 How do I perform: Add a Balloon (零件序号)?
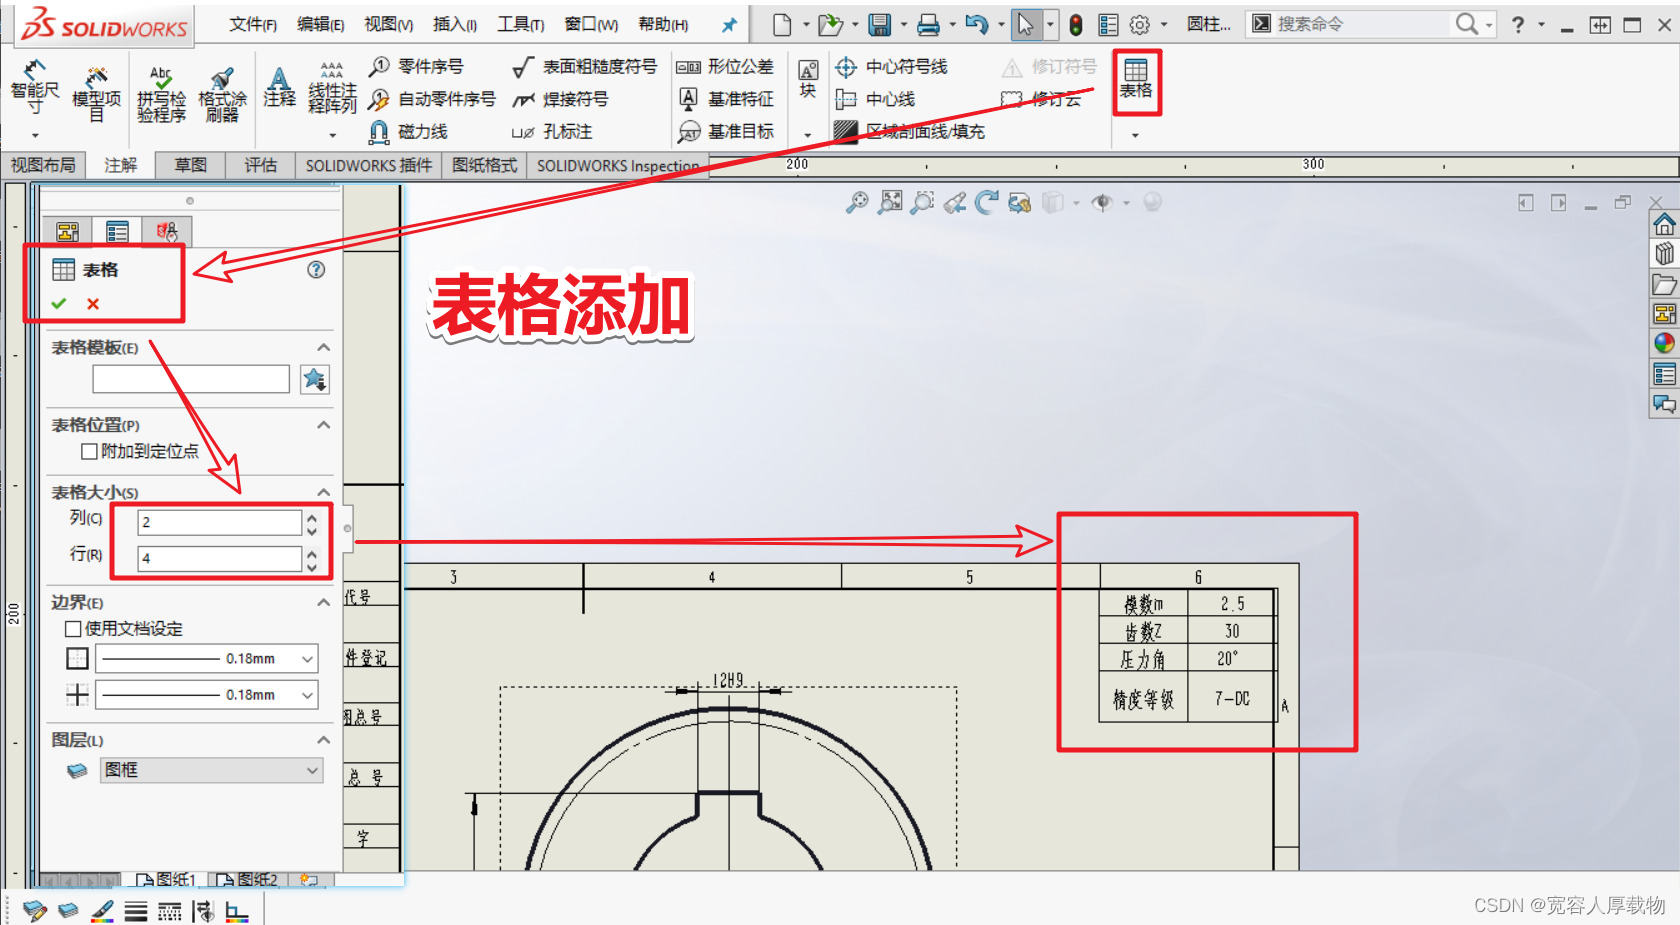click(x=416, y=66)
